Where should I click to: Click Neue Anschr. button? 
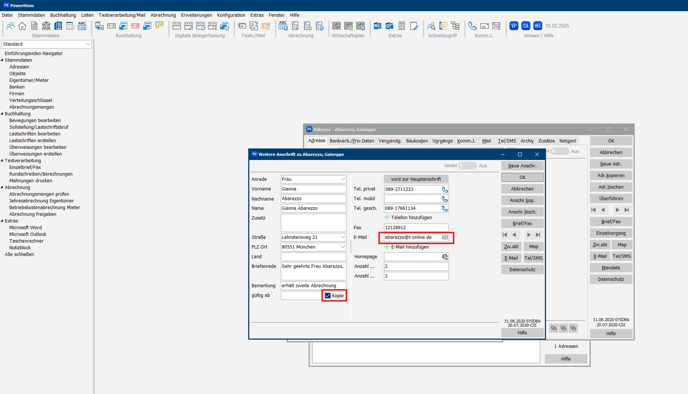[522, 166]
